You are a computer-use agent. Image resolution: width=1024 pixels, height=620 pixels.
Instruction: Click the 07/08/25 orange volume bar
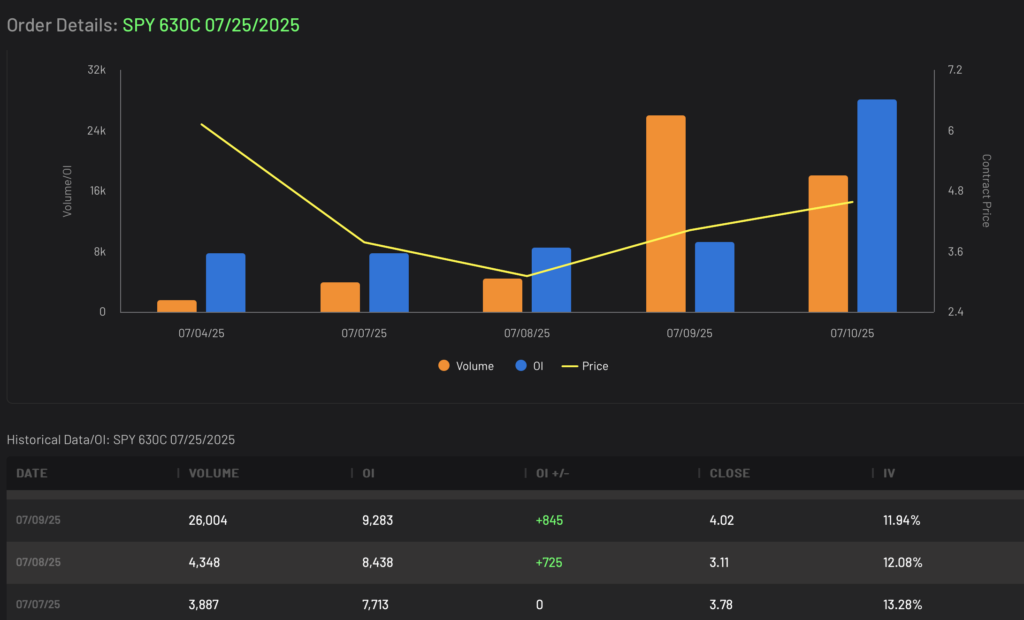click(502, 295)
